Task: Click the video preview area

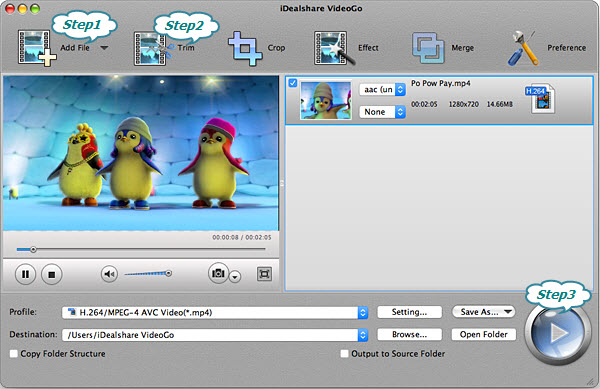Action: point(141,153)
